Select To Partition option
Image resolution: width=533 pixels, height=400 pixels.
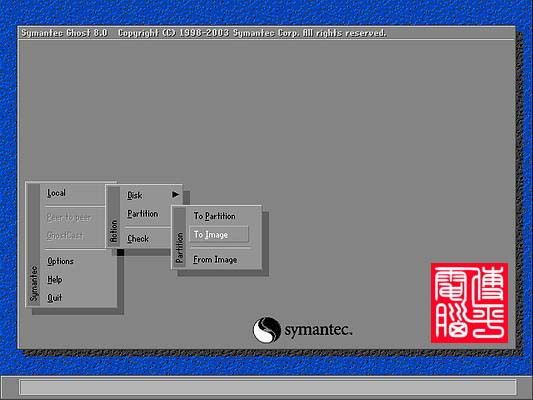click(x=214, y=216)
